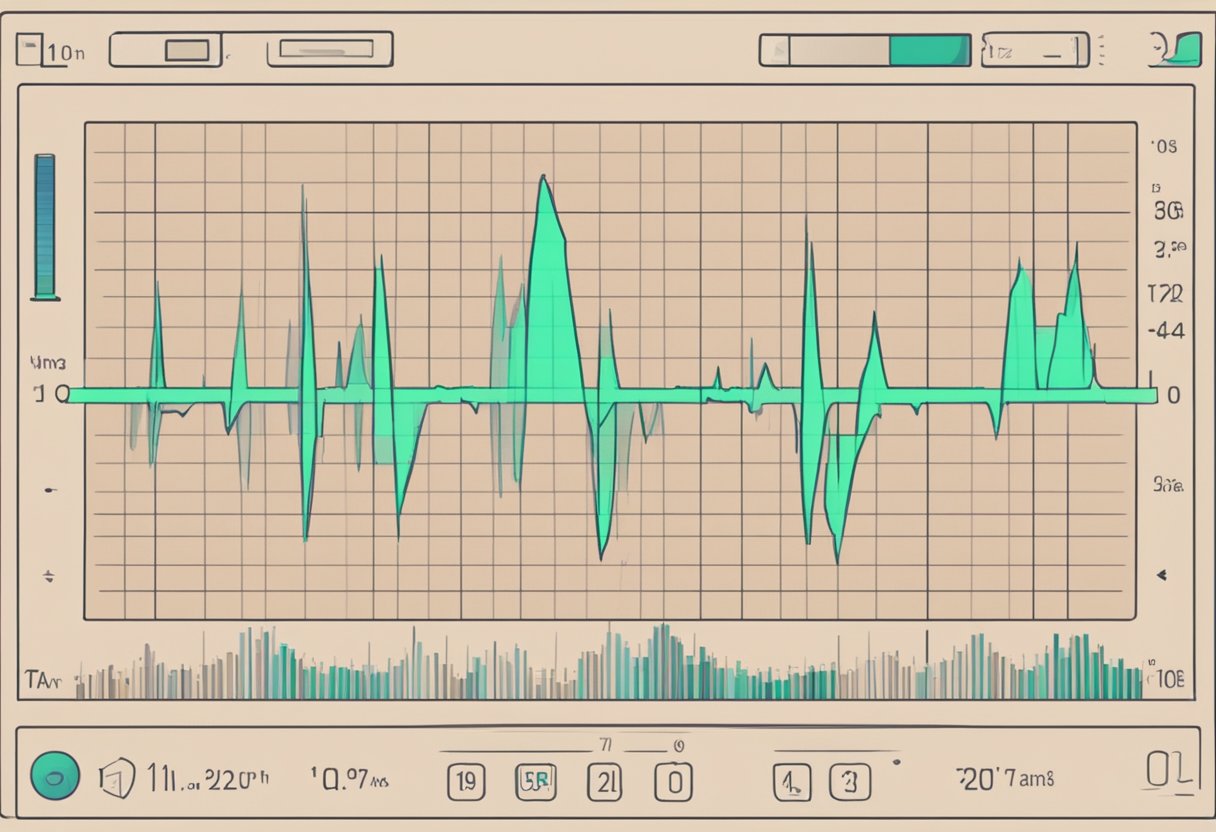Screen dimensions: 1216x832
Task: Click the left-pointing triangle right of the graph
Action: (x=1162, y=576)
